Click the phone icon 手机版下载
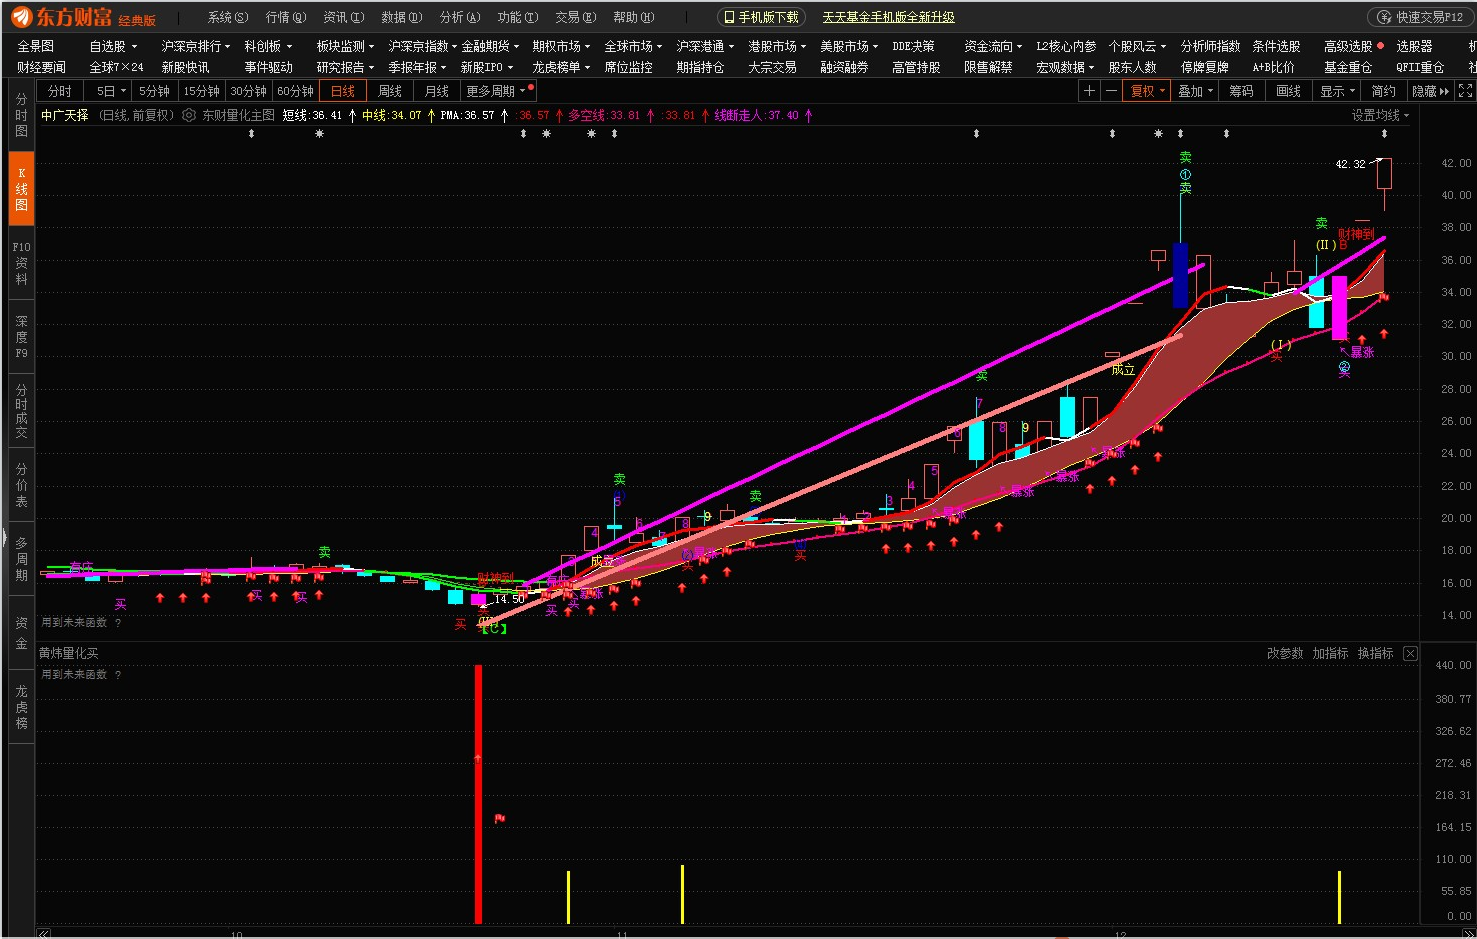Viewport: 1477px width, 939px height. (x=761, y=17)
